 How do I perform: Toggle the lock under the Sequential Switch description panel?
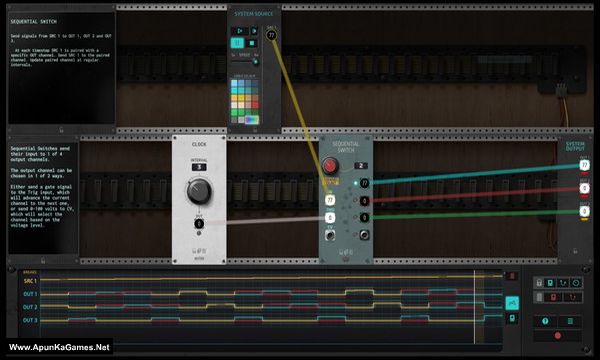pyautogui.click(x=61, y=130)
